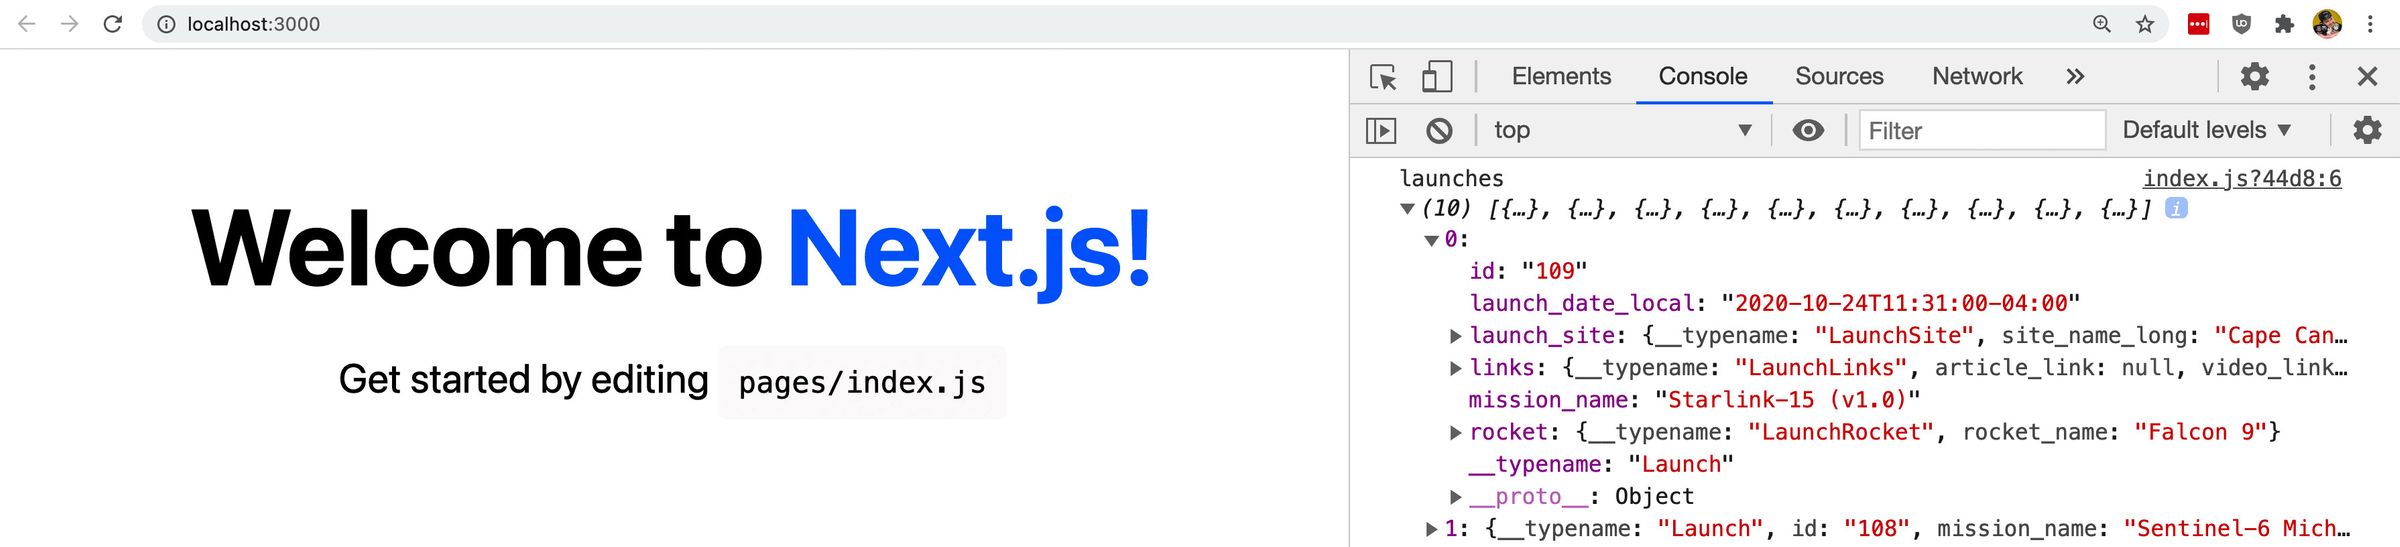Screen dimensions: 2400x547
Task: Expand the launch_site object
Action: (1456, 337)
